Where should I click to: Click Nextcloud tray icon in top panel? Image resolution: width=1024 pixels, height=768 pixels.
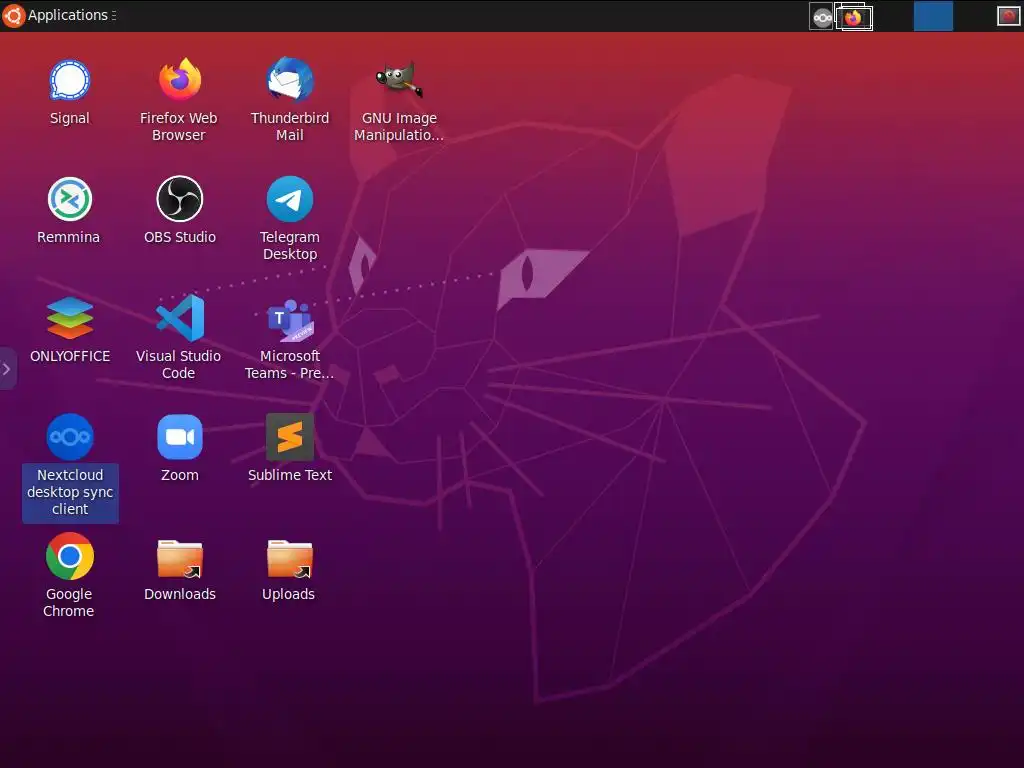click(822, 17)
